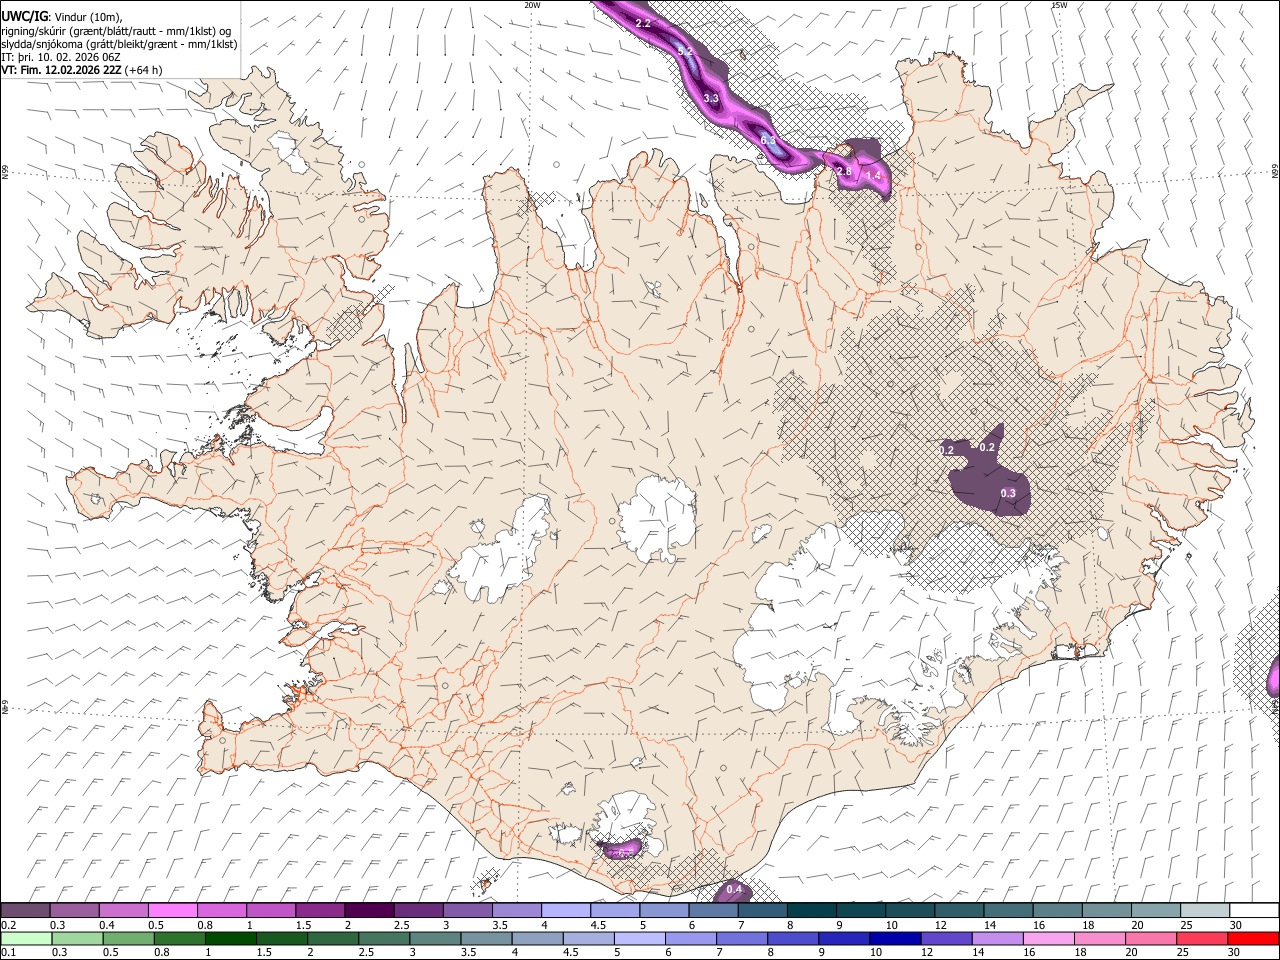Select the darkest green 1–1.5 swatch in lower legend
Screen dimensions: 1280x960
point(232,938)
